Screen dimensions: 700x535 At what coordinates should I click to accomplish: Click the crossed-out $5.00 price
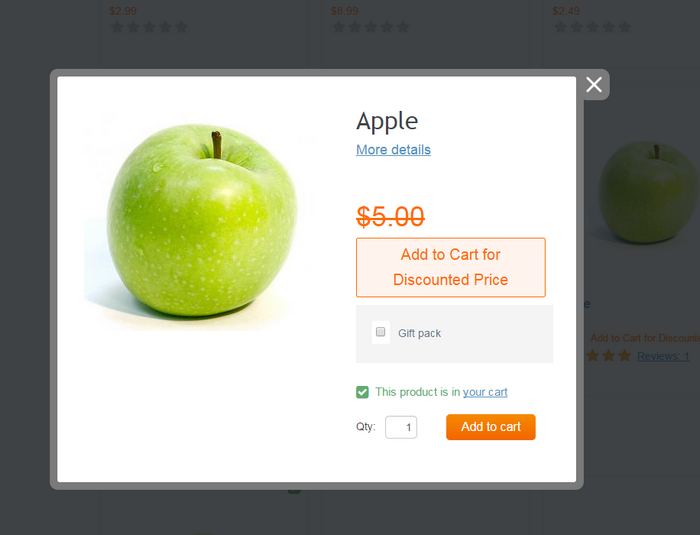[390, 217]
